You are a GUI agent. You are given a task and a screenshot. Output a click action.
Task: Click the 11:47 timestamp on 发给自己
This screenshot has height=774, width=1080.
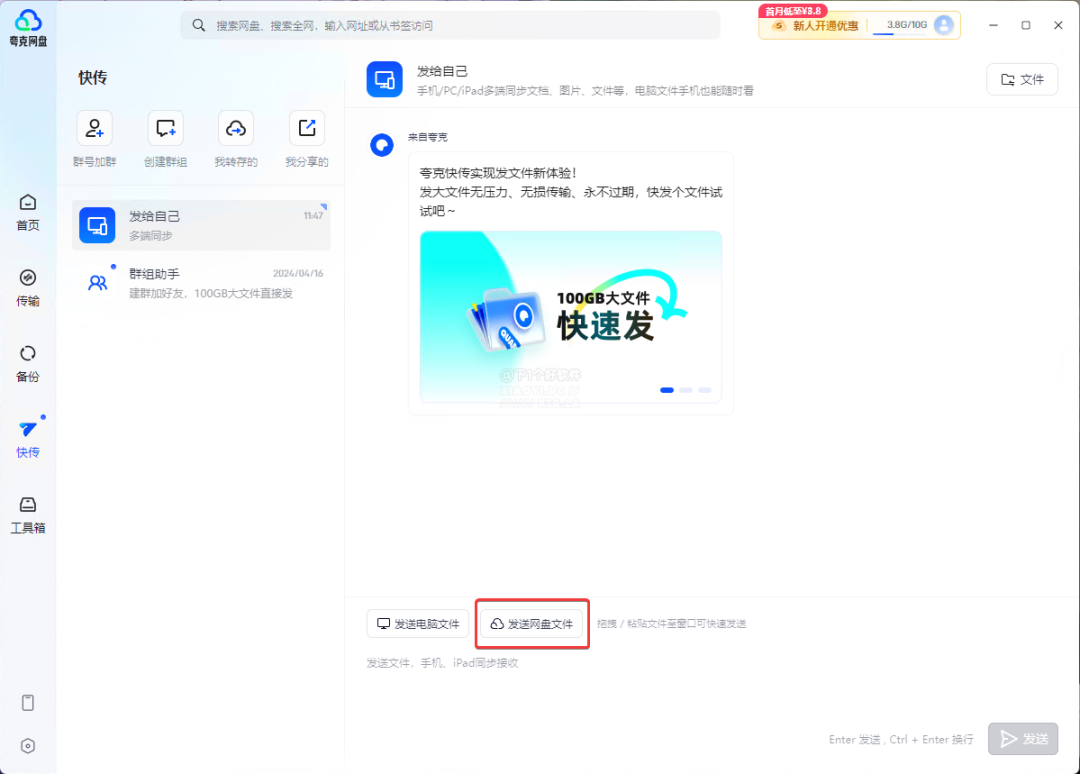point(313,216)
